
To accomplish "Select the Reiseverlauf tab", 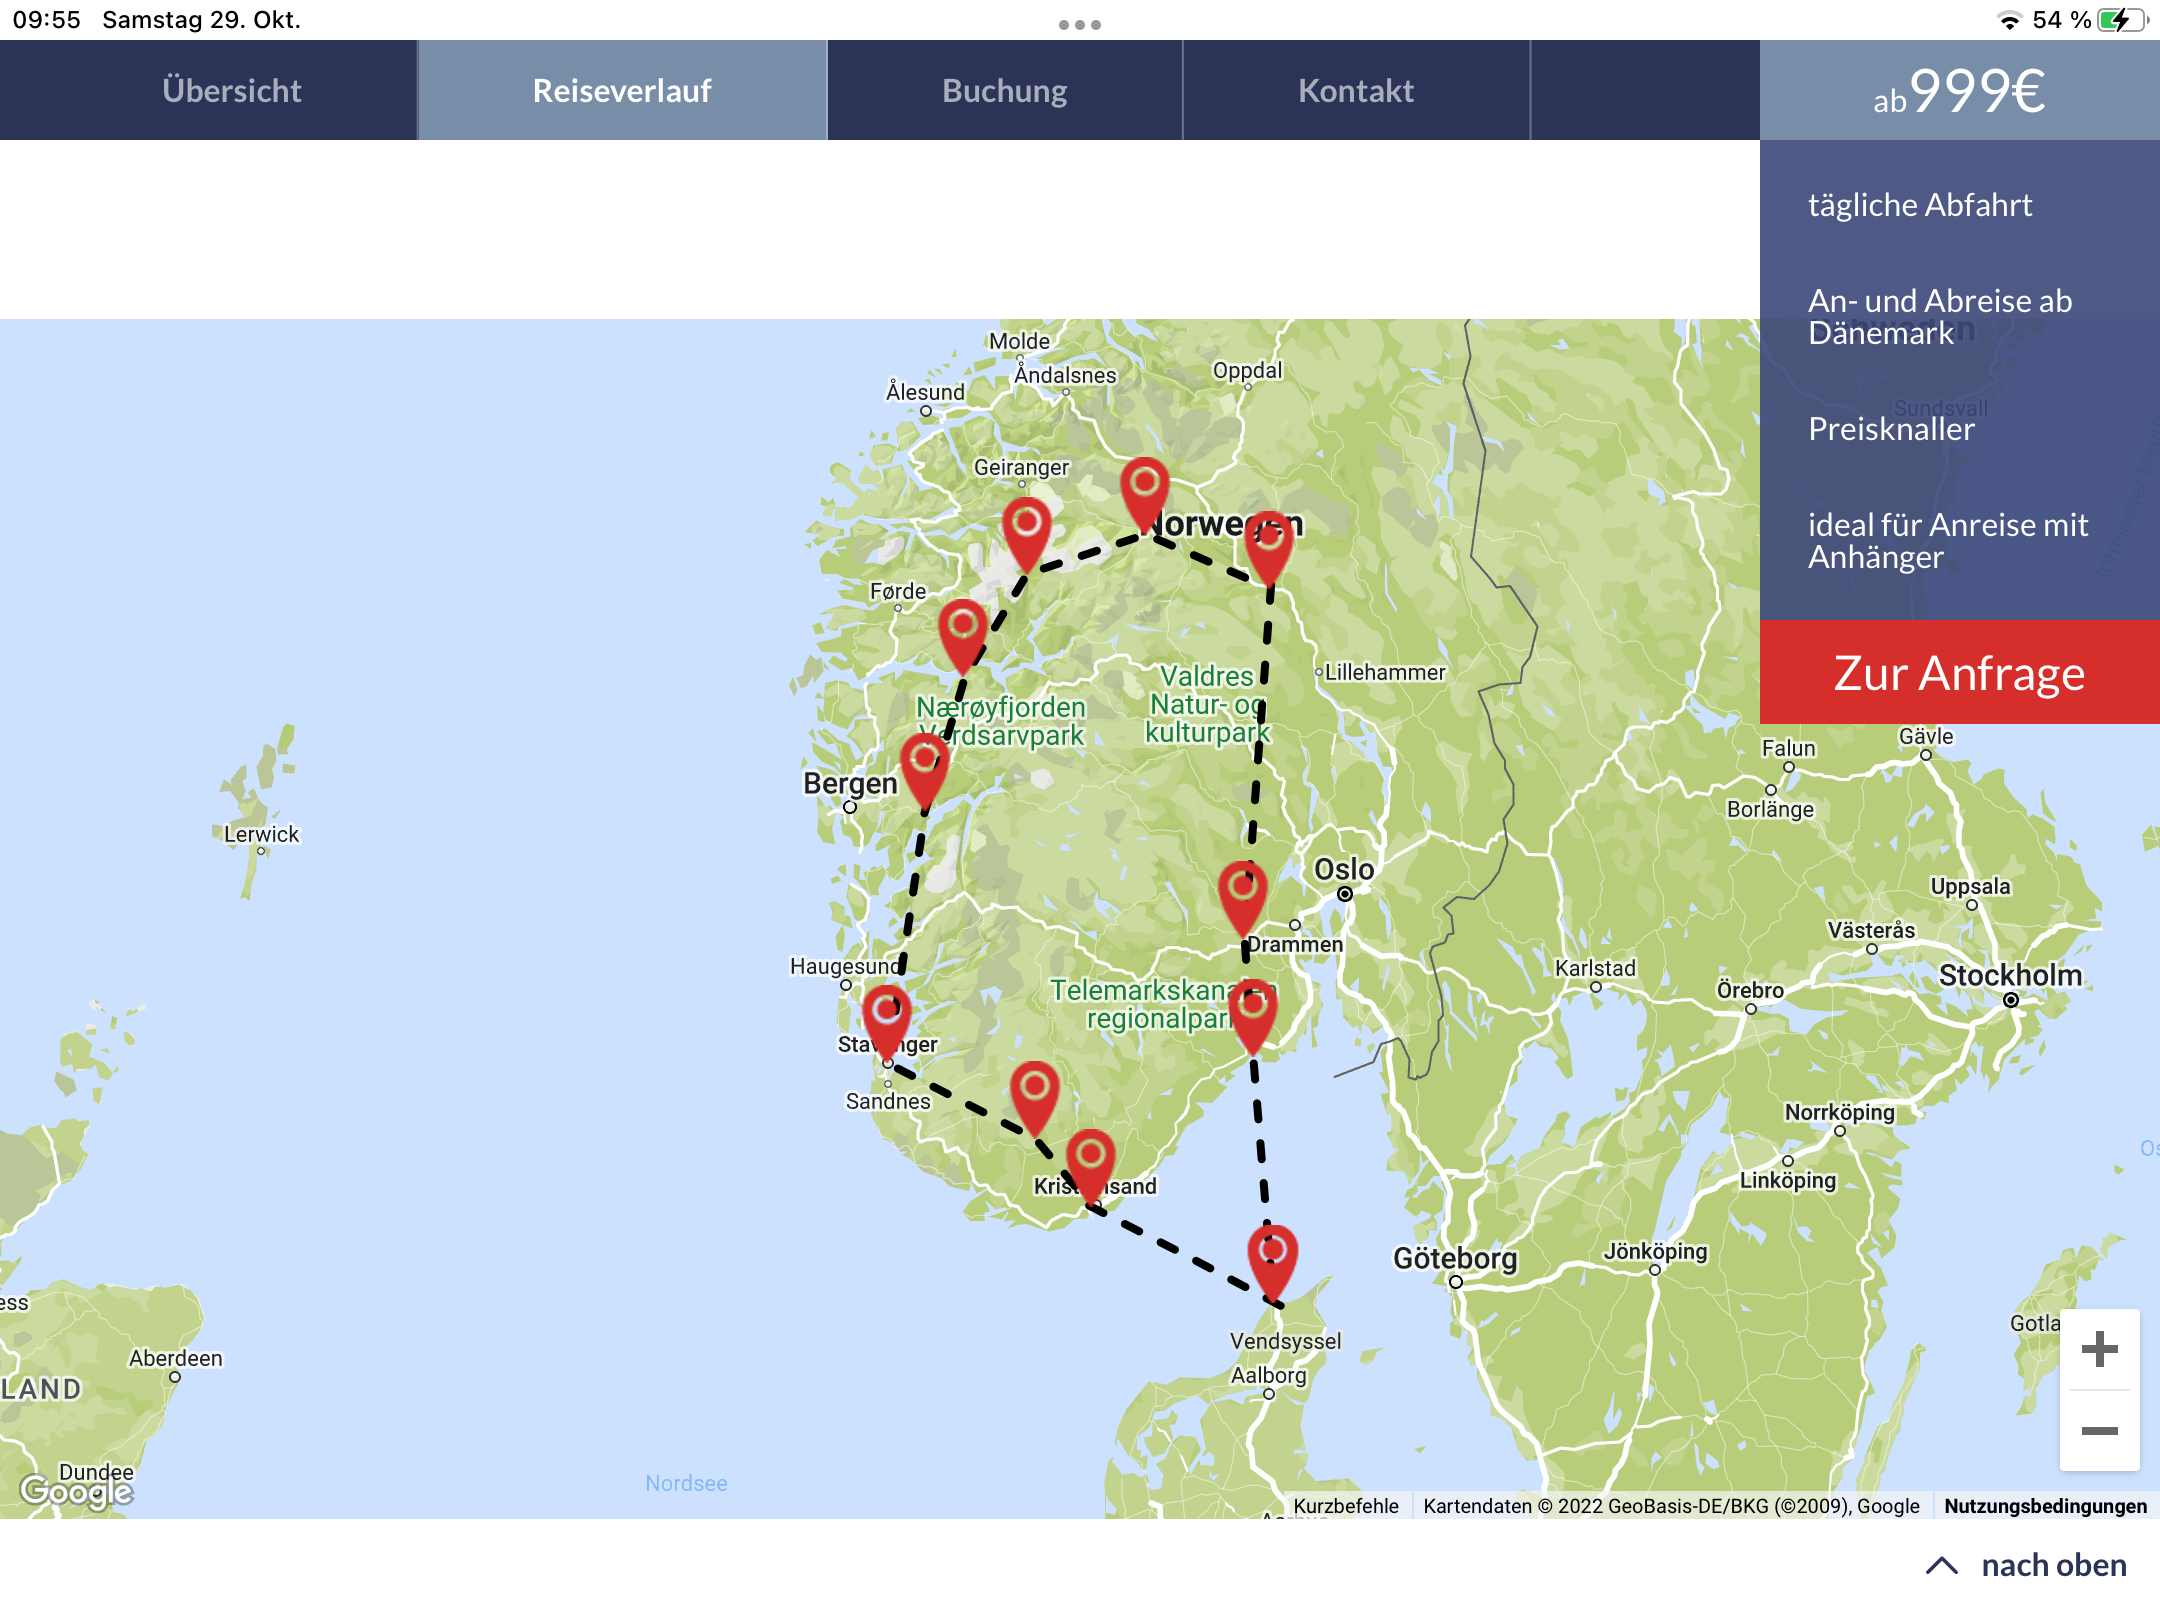I will [622, 91].
